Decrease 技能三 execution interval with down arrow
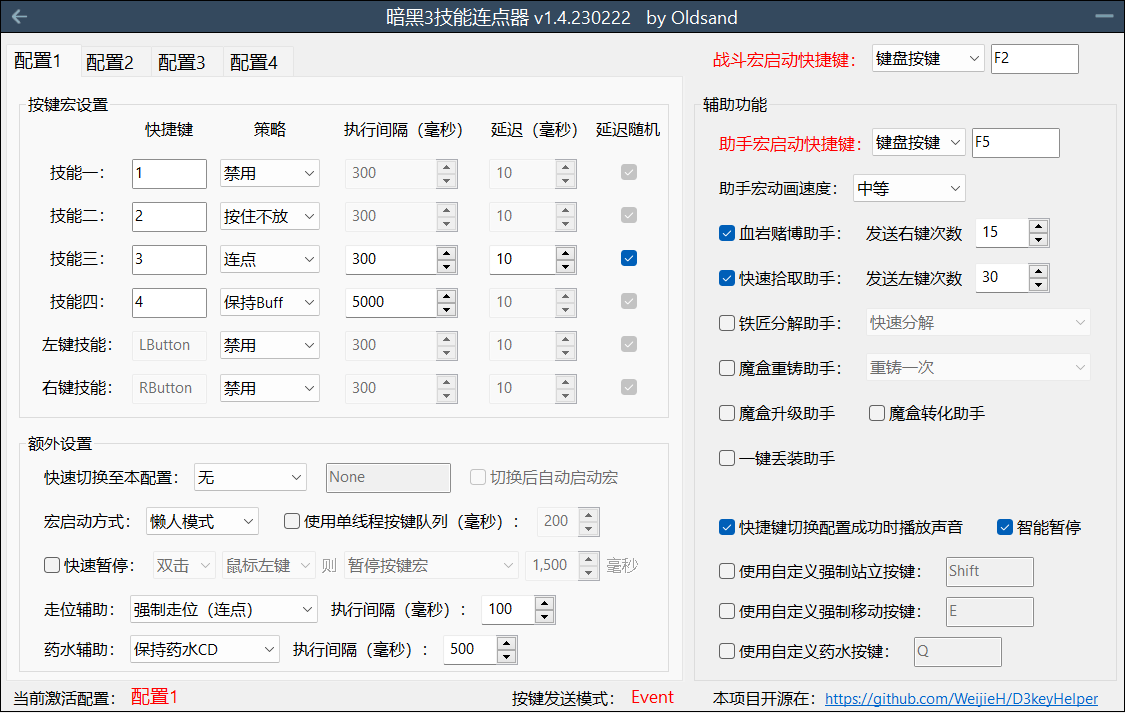Screen dimensions: 1125x713 pyautogui.click(x=446, y=266)
